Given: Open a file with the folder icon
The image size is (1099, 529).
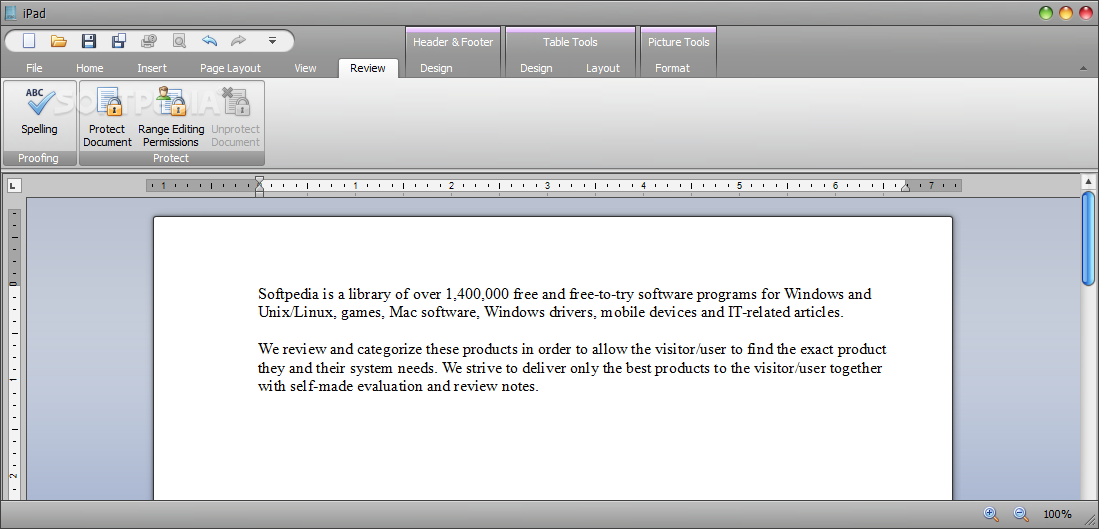Looking at the screenshot, I should (x=59, y=41).
